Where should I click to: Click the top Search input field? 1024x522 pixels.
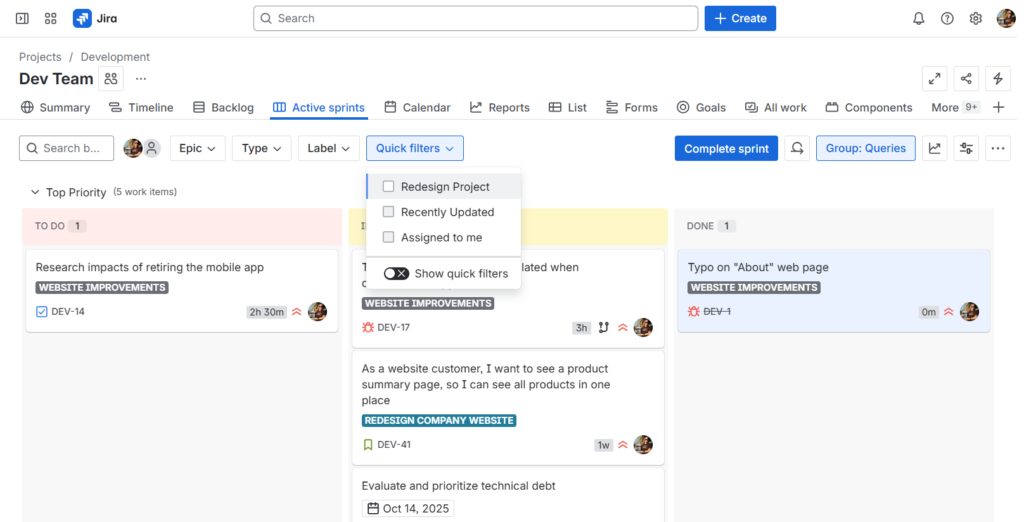point(476,18)
